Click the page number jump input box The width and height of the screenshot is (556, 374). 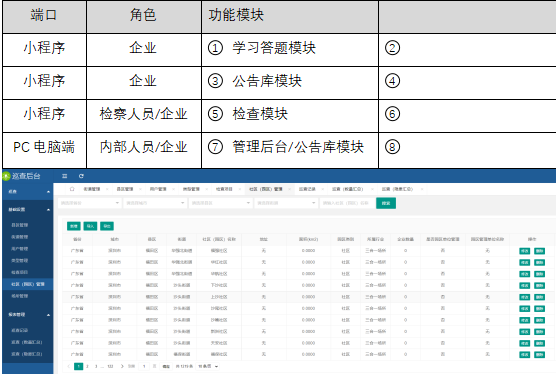[x=144, y=366]
